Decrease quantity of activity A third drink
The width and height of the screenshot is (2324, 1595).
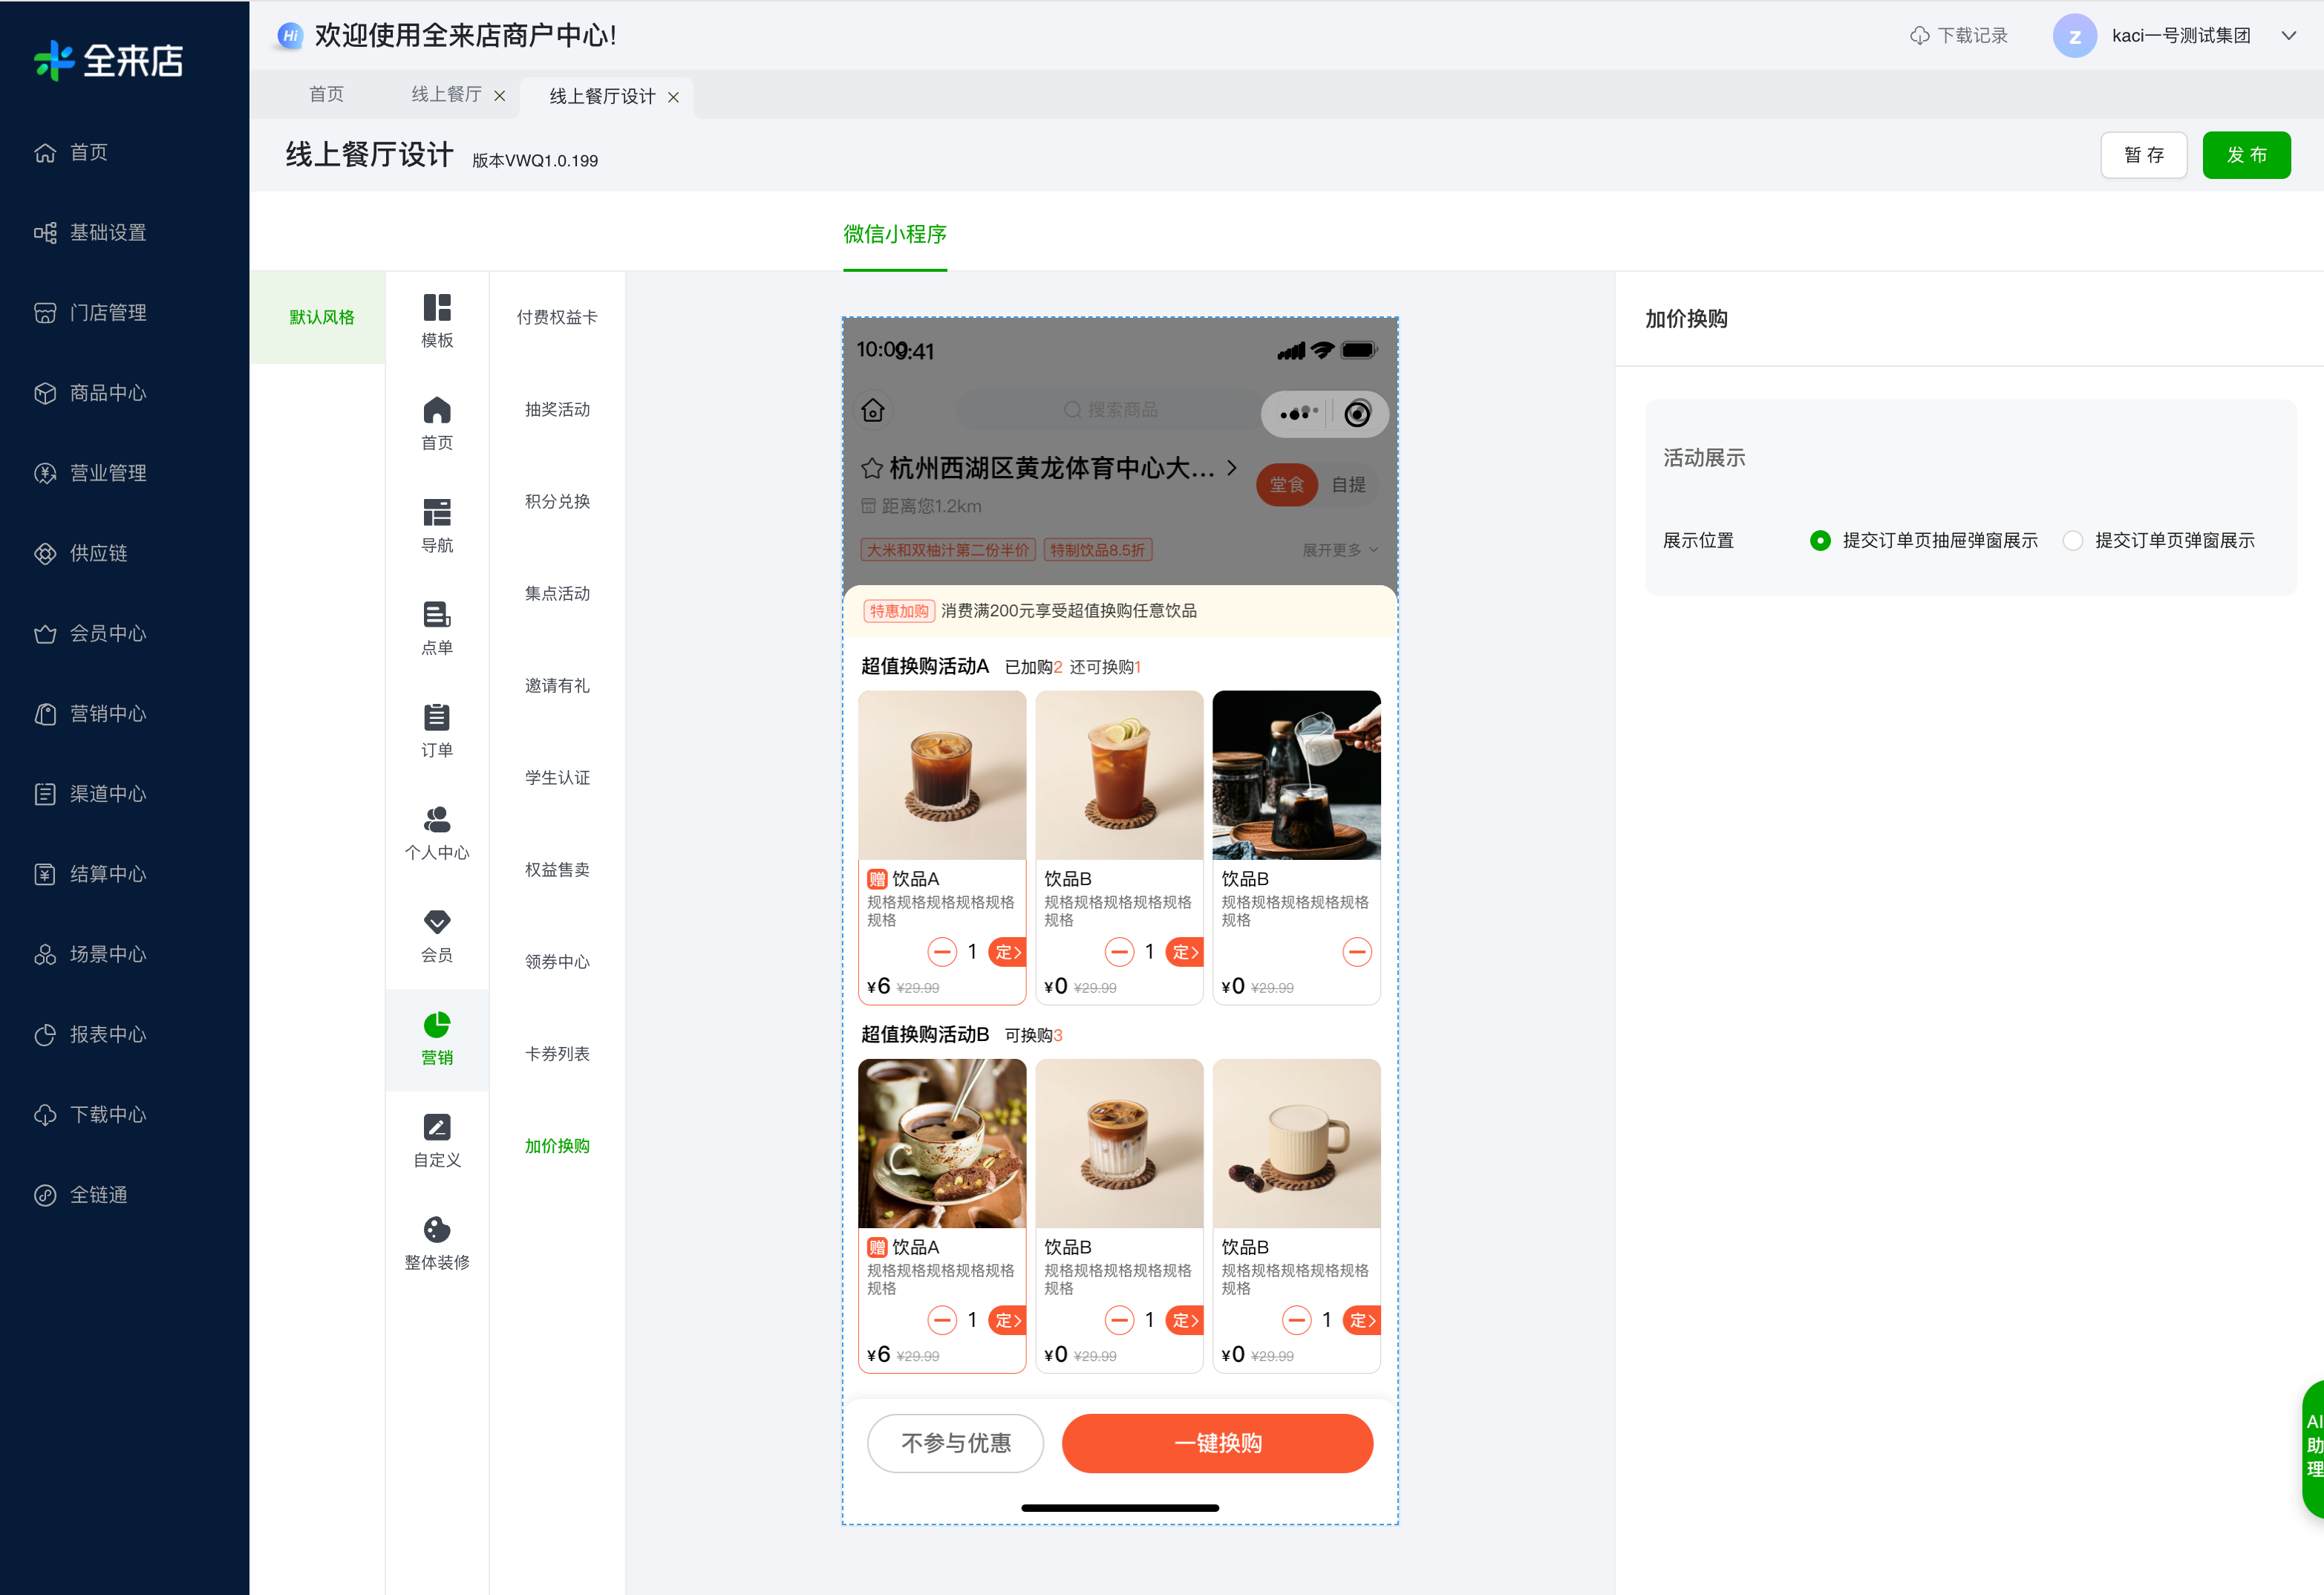click(x=1357, y=952)
